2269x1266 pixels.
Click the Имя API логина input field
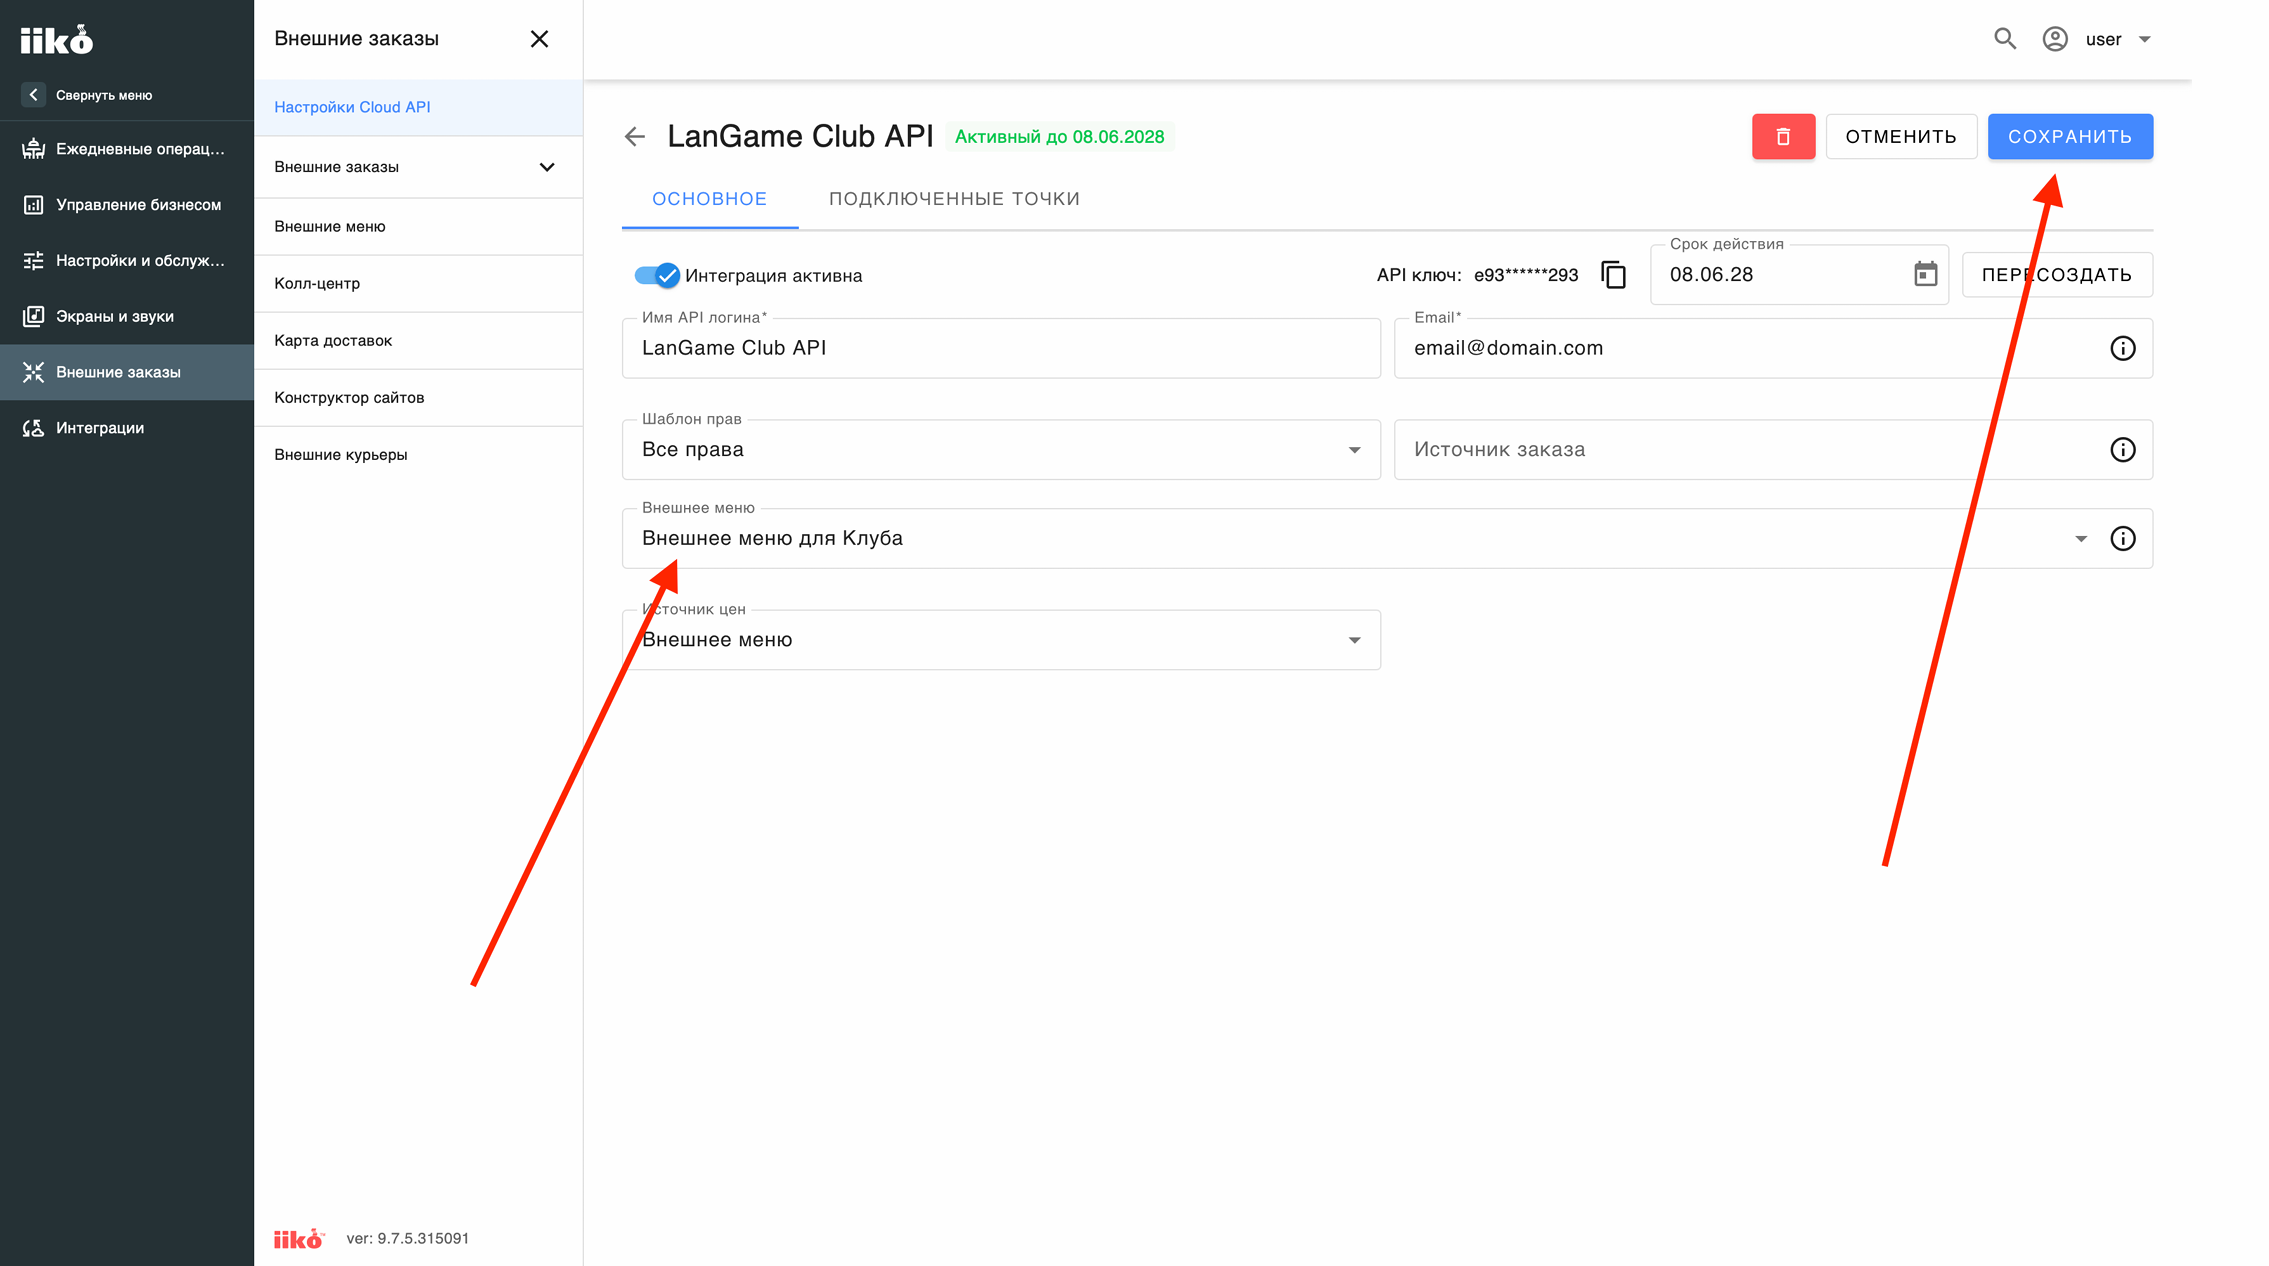(1001, 348)
